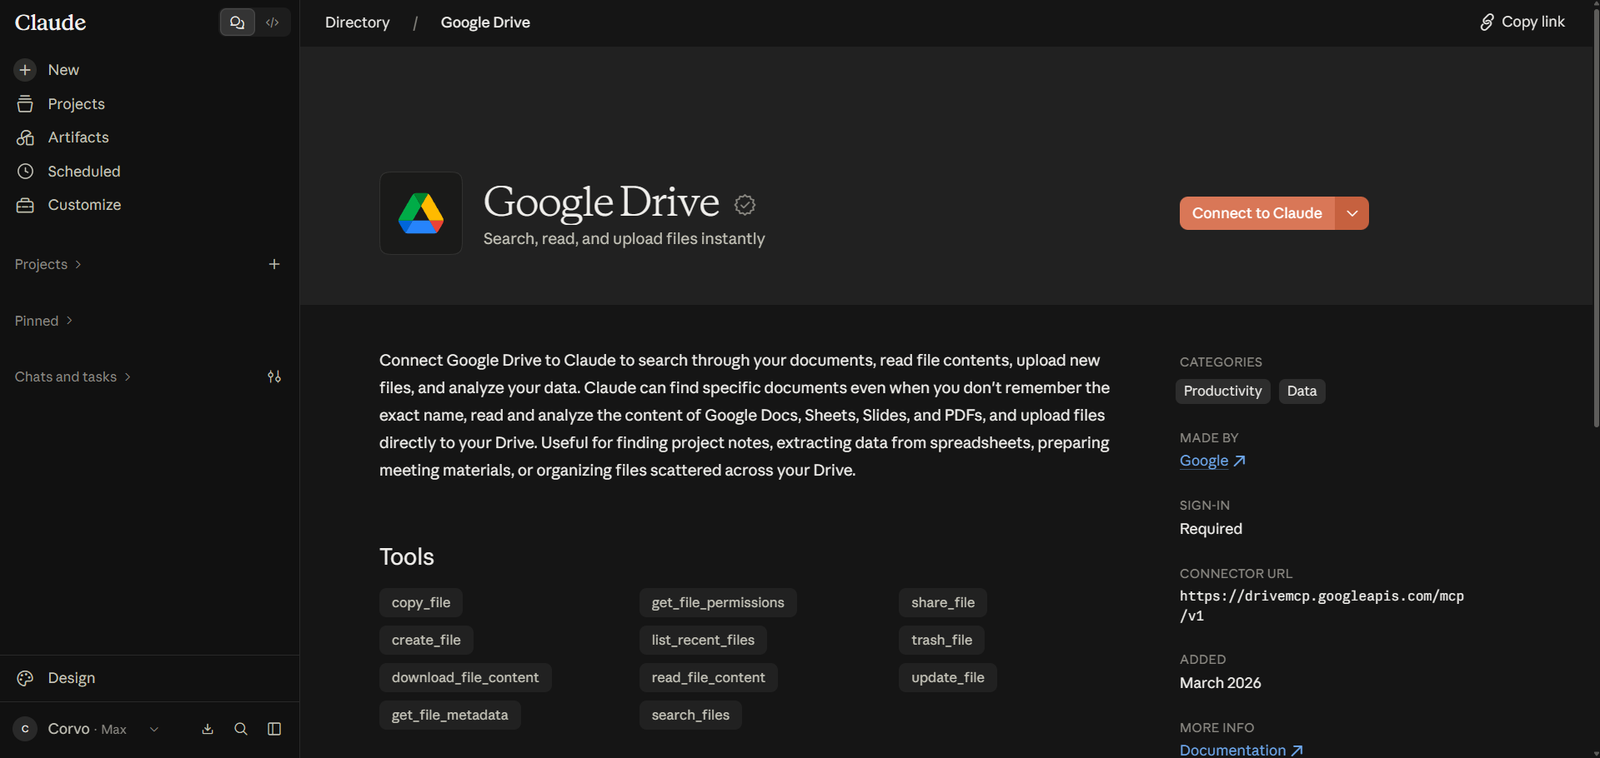Click the Google Drive logo

[x=421, y=213]
